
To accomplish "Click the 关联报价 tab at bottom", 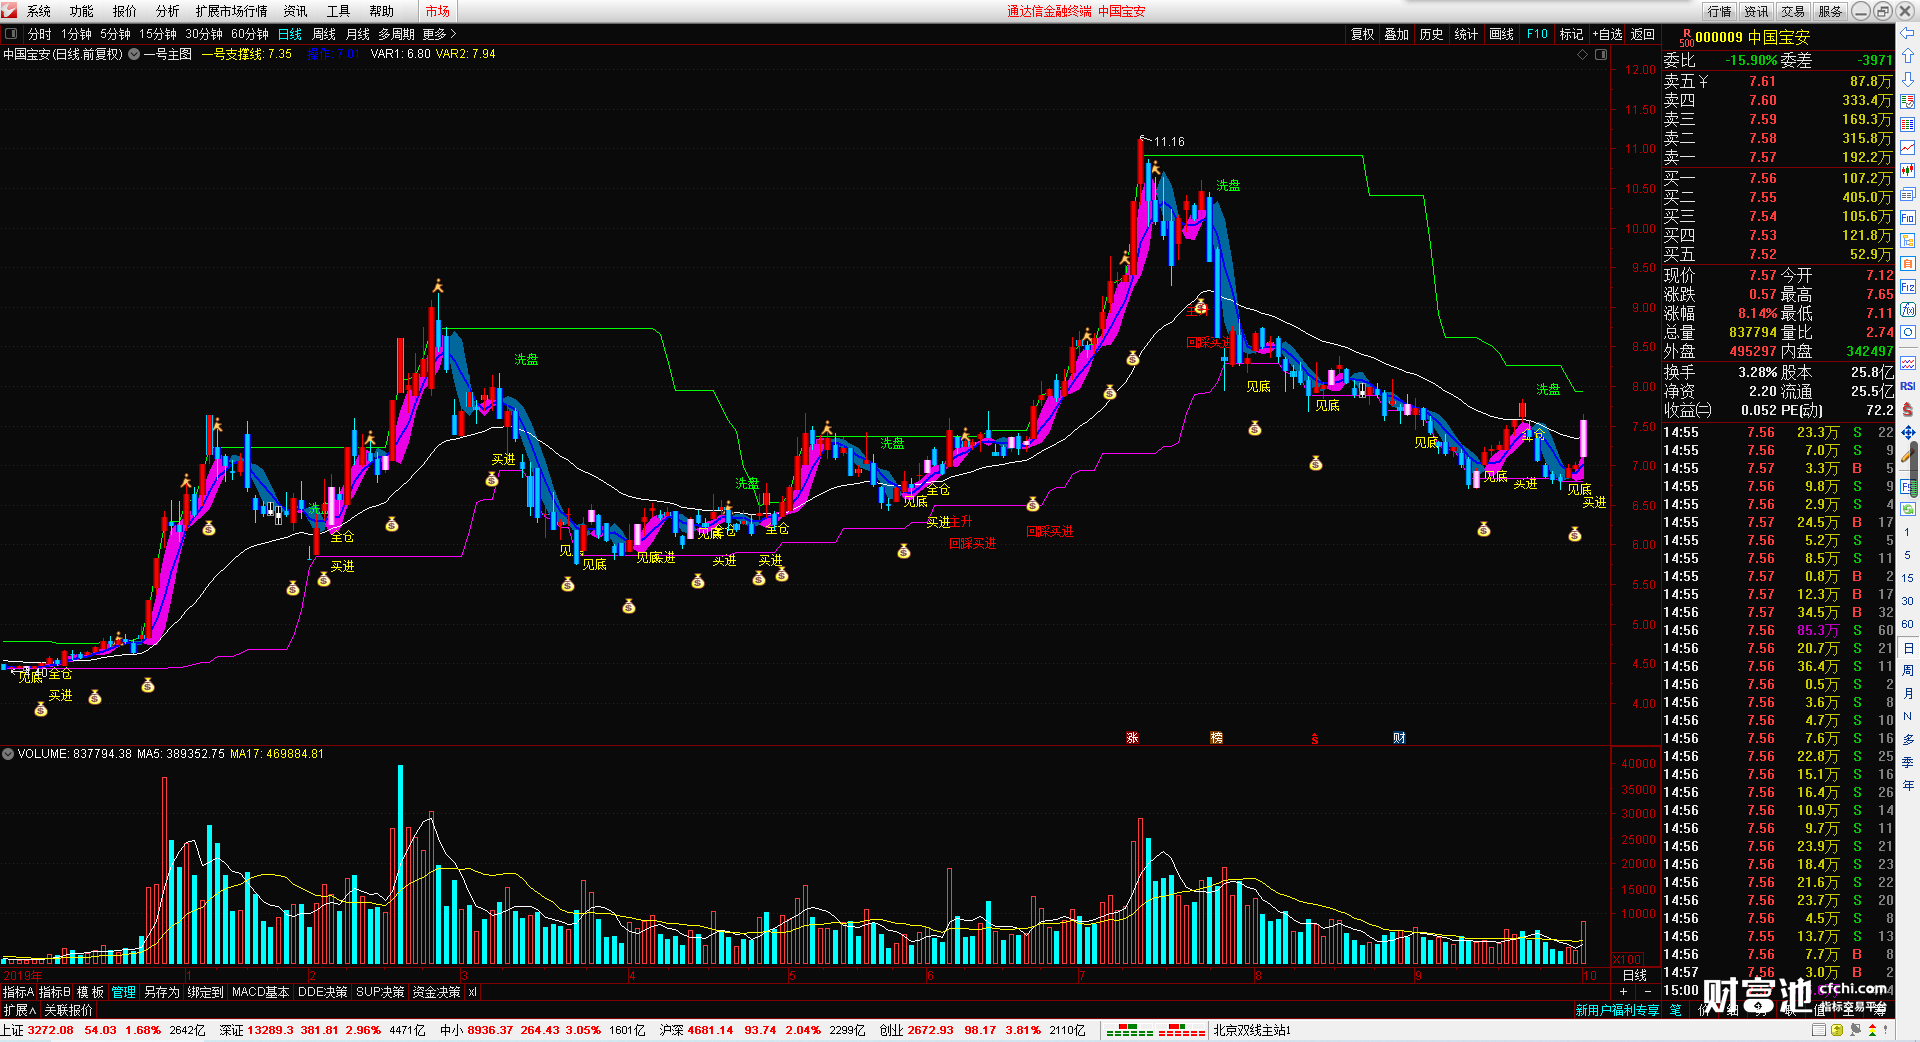I will pyautogui.click(x=68, y=1010).
